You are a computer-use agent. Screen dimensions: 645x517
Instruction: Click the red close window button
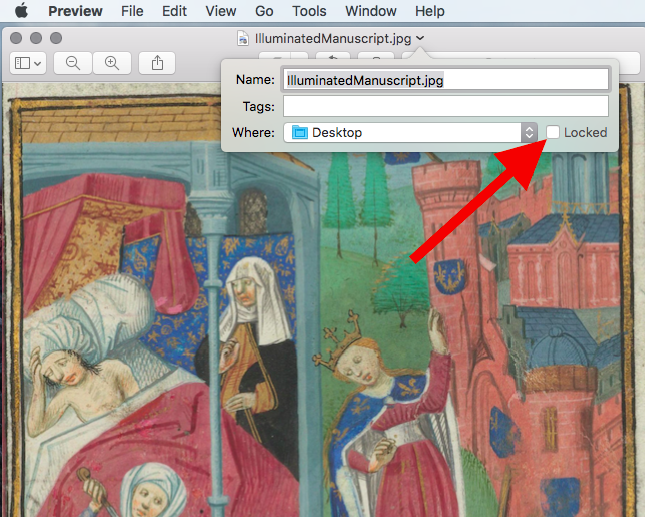(x=16, y=38)
